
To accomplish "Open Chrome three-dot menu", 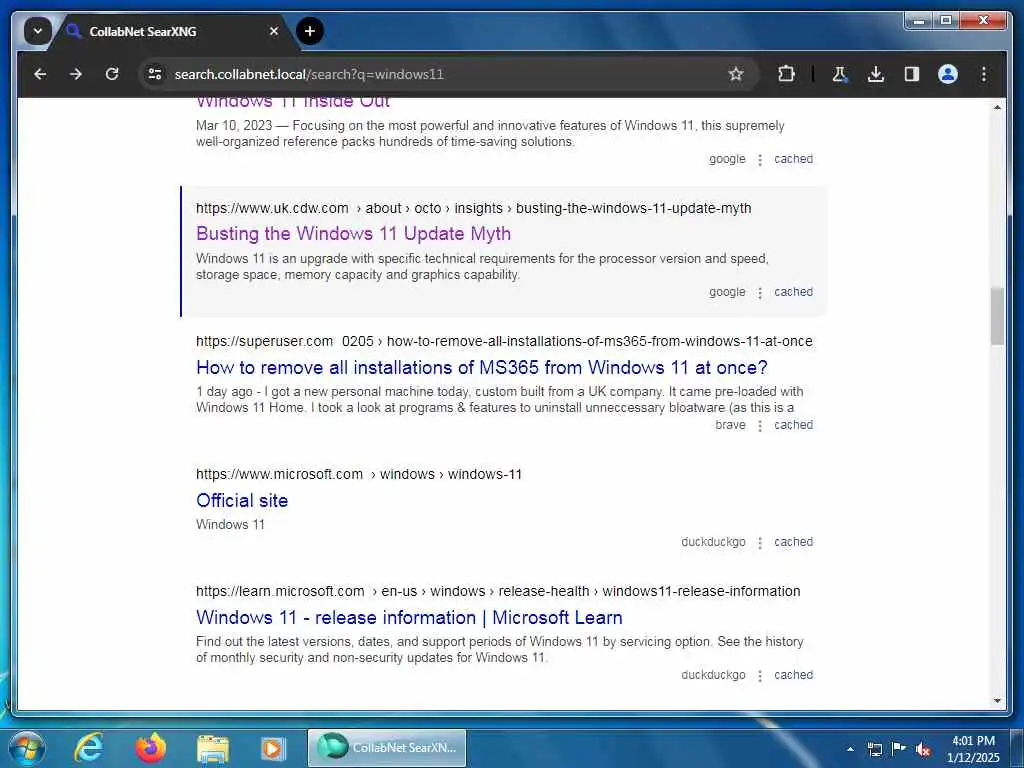I will coord(984,74).
